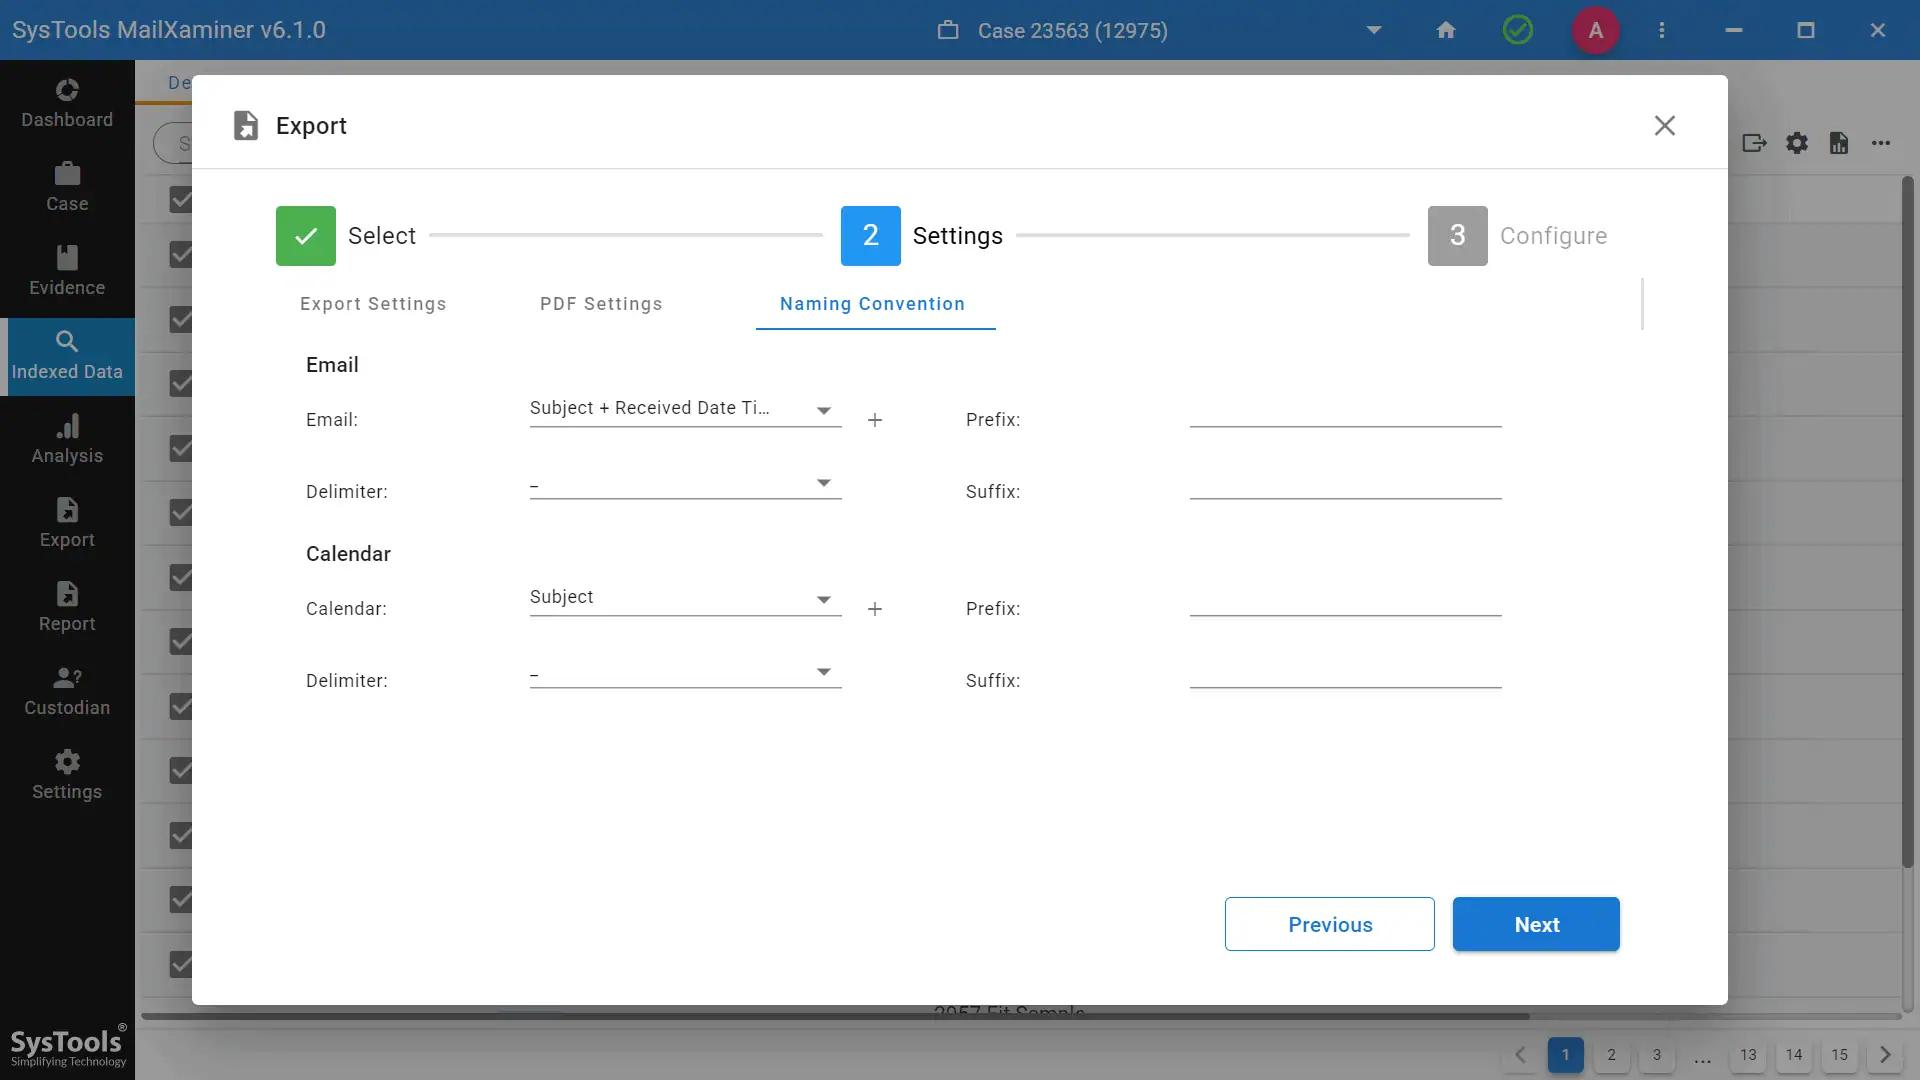Go to Evidence in sidebar

[67, 272]
